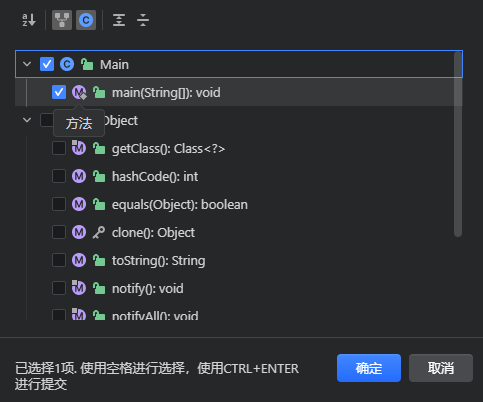Click the class icon next to Main

click(67, 64)
